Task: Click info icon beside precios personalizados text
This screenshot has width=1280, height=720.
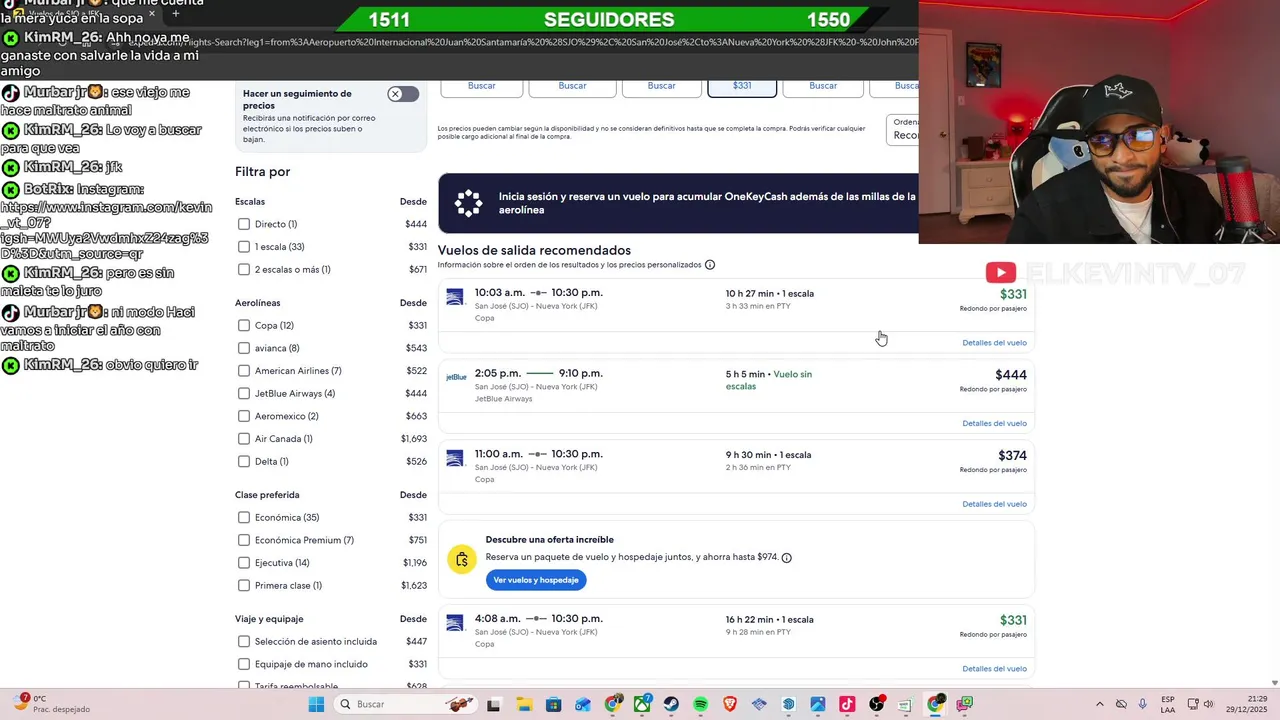Action: point(710,265)
